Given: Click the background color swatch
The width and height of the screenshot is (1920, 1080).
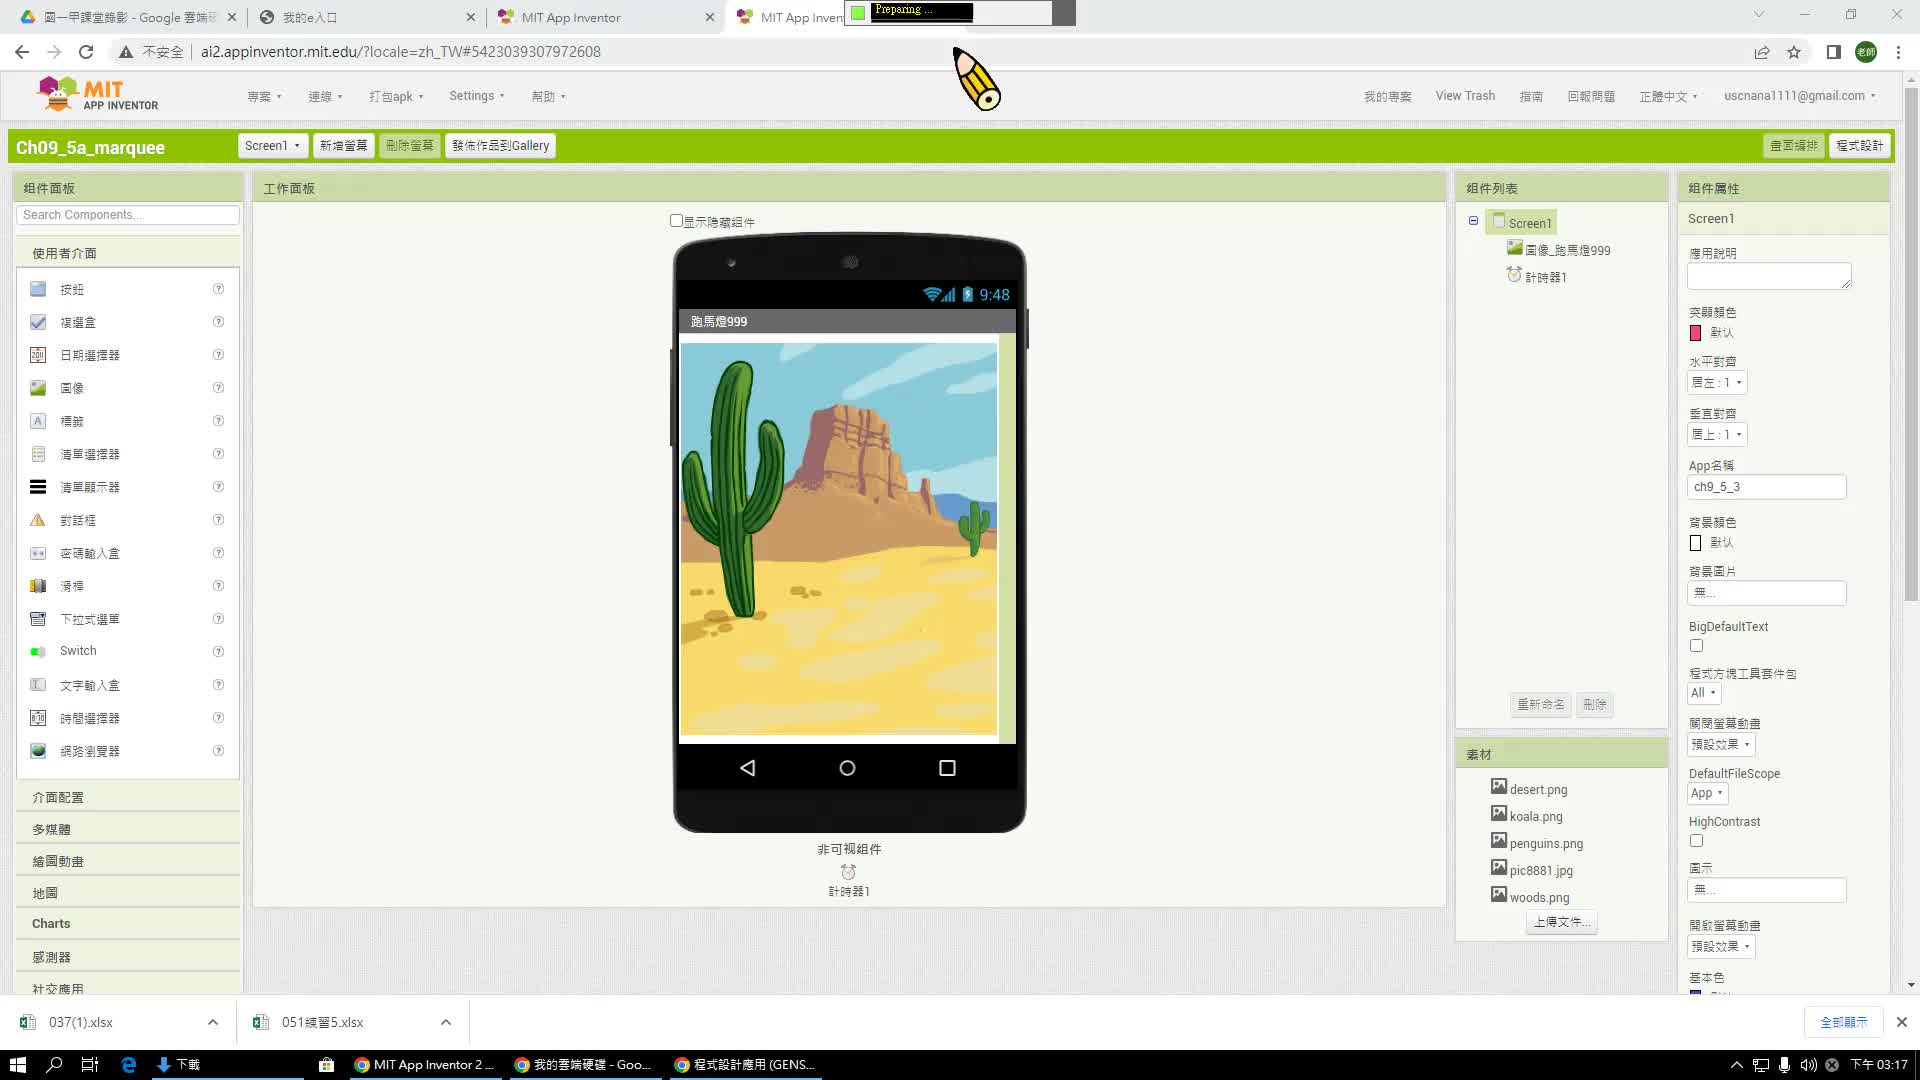Looking at the screenshot, I should point(1695,543).
